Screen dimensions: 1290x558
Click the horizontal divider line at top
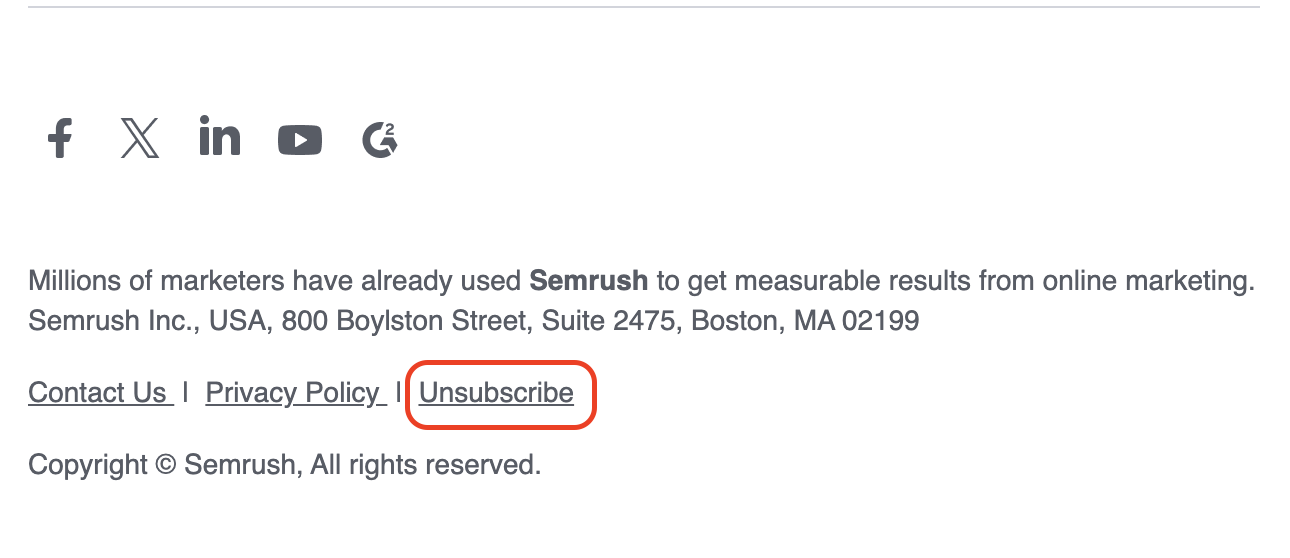click(x=644, y=8)
